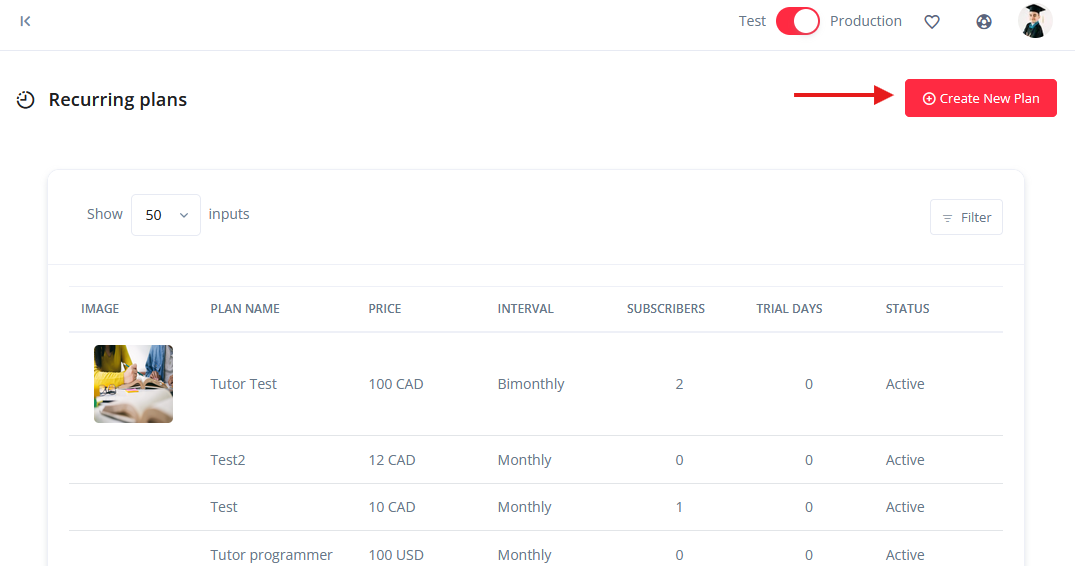The height and width of the screenshot is (566, 1075).
Task: Click the Create New Plan button
Action: pos(980,98)
